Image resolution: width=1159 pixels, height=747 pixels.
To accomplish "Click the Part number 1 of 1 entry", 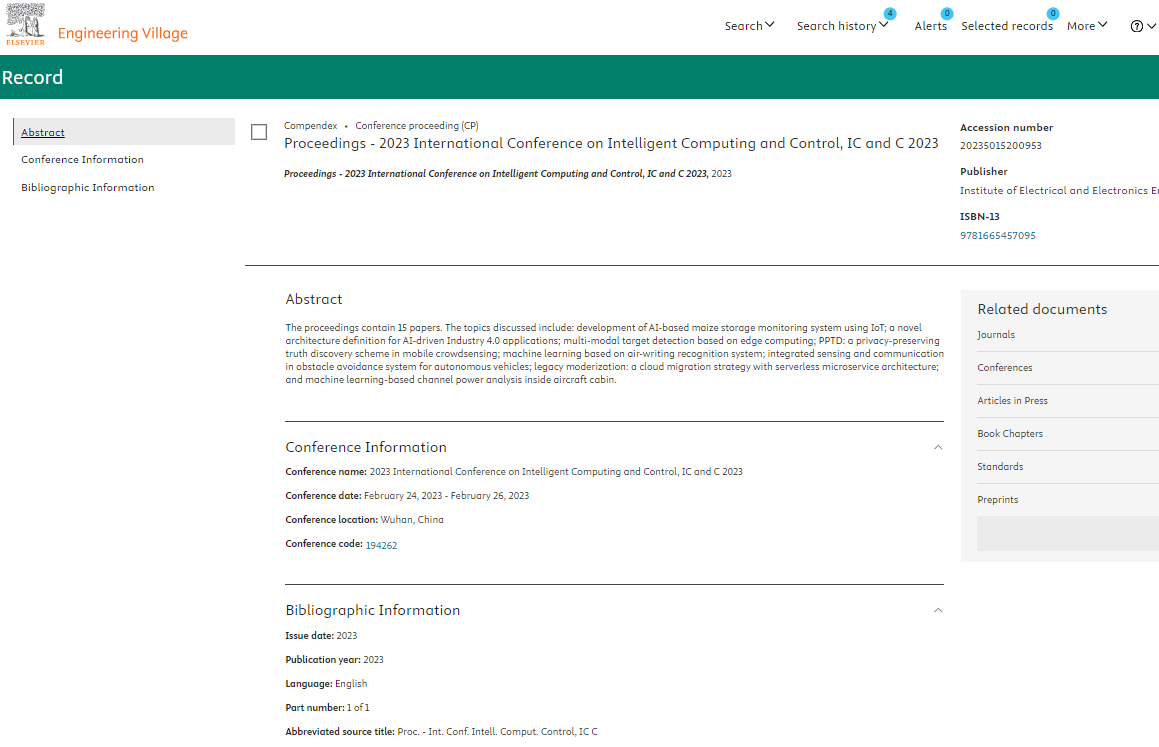I will point(327,707).
